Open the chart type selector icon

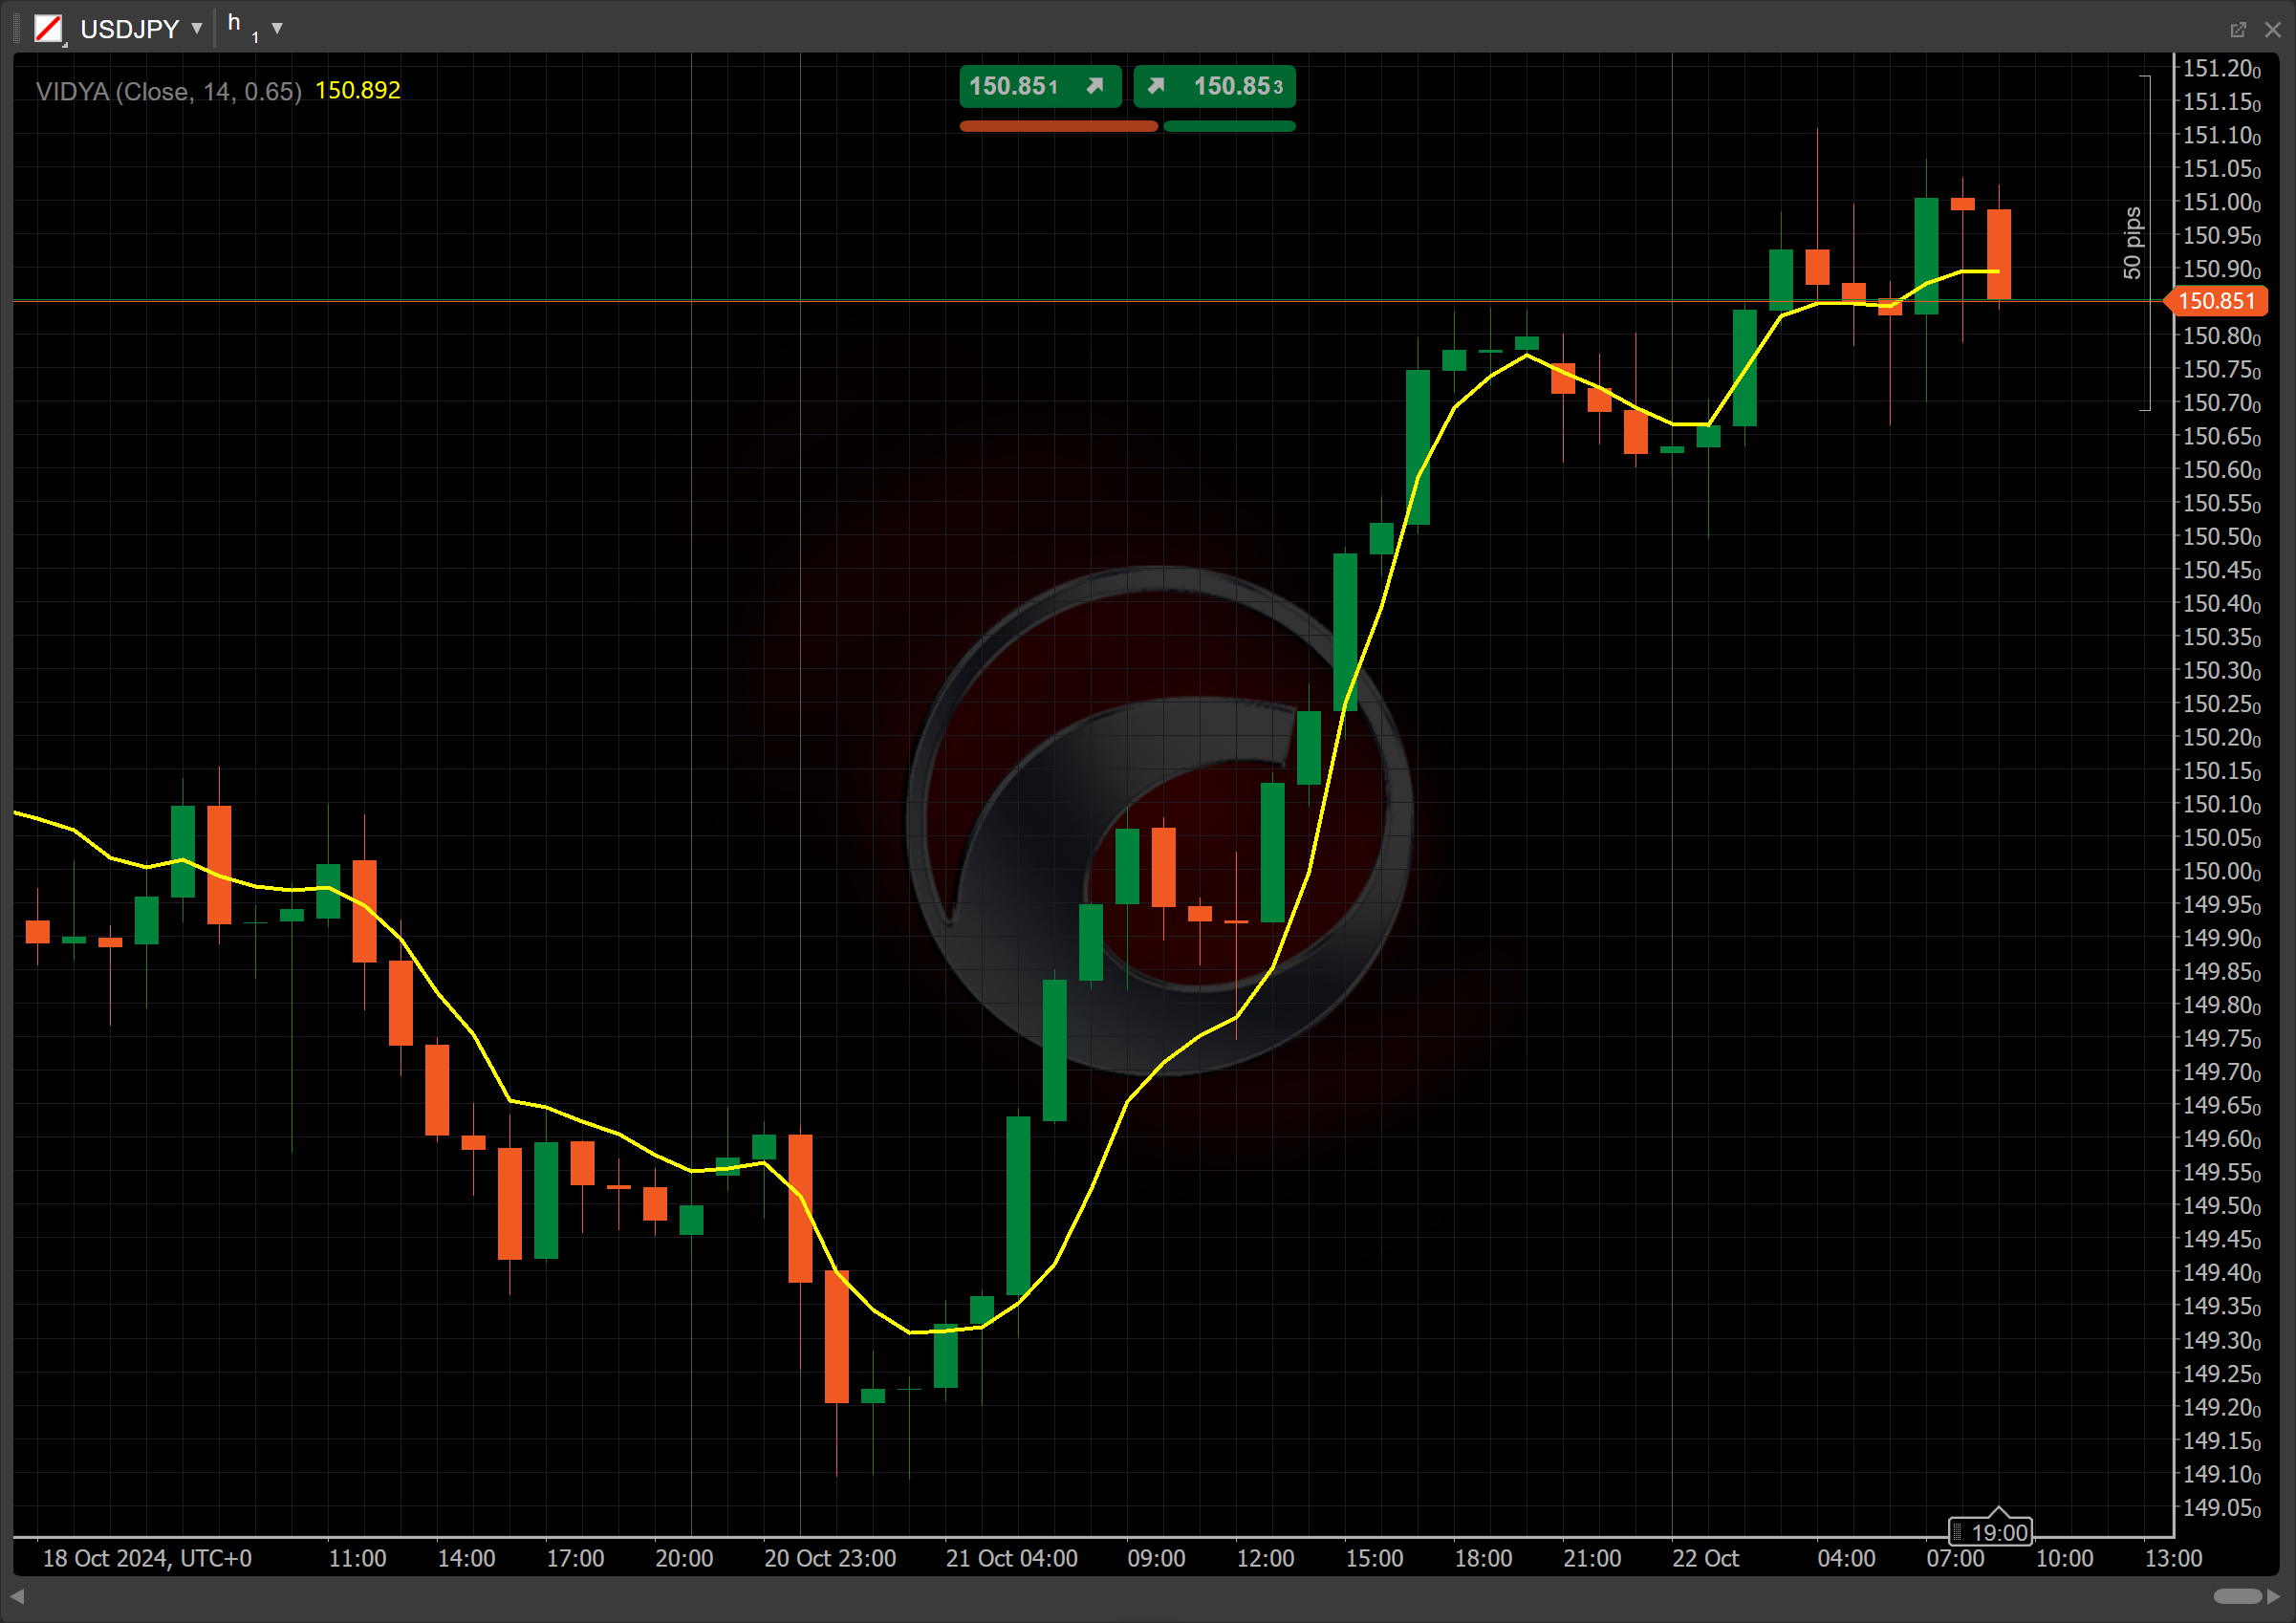pyautogui.click(x=48, y=28)
